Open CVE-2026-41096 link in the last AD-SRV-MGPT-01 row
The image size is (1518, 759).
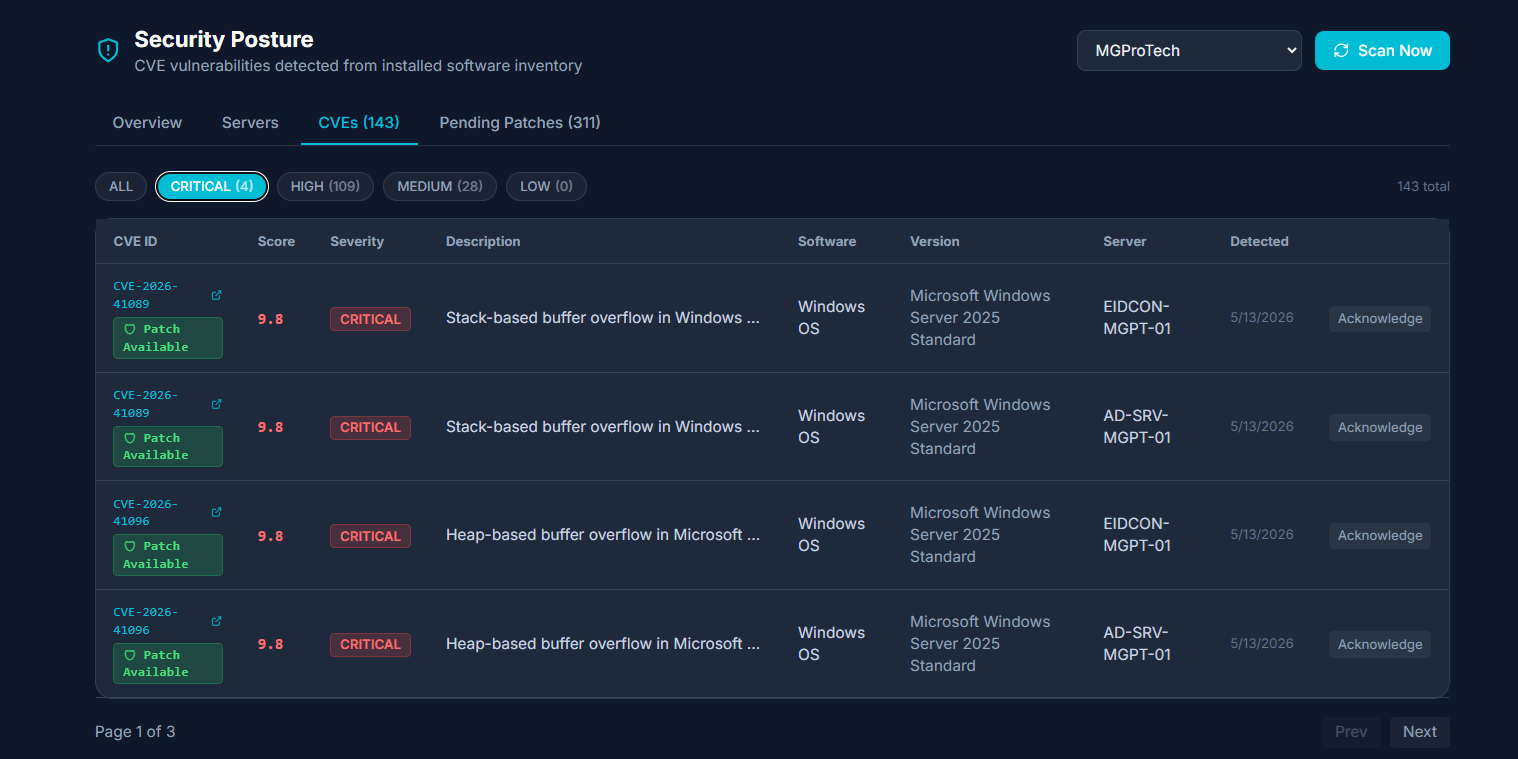click(146, 621)
